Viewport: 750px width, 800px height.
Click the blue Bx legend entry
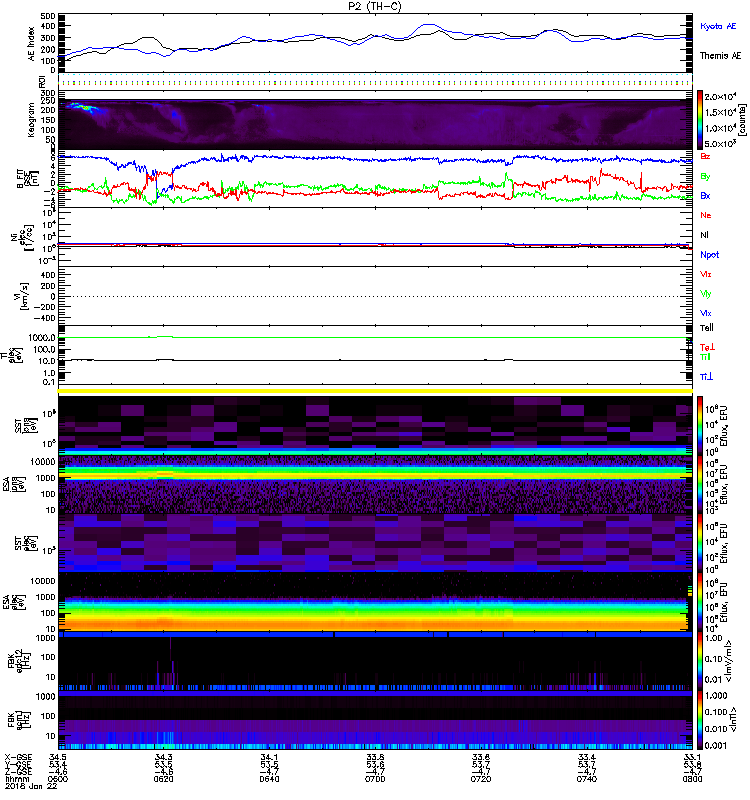click(706, 196)
